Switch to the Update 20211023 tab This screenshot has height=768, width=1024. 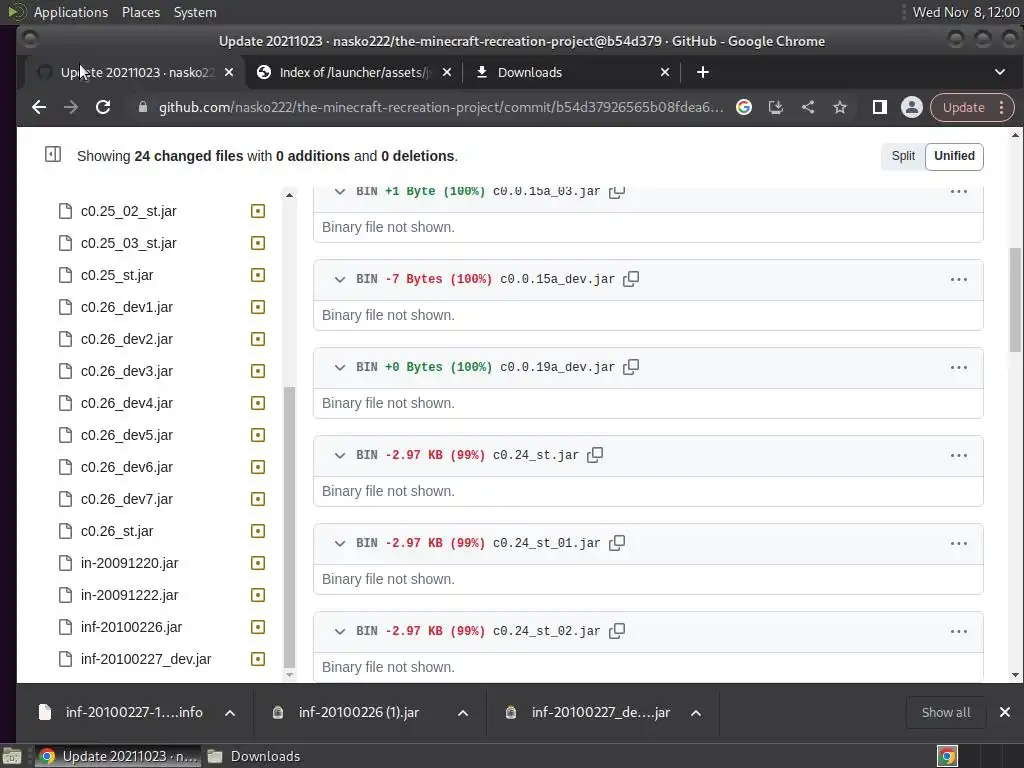click(x=136, y=72)
